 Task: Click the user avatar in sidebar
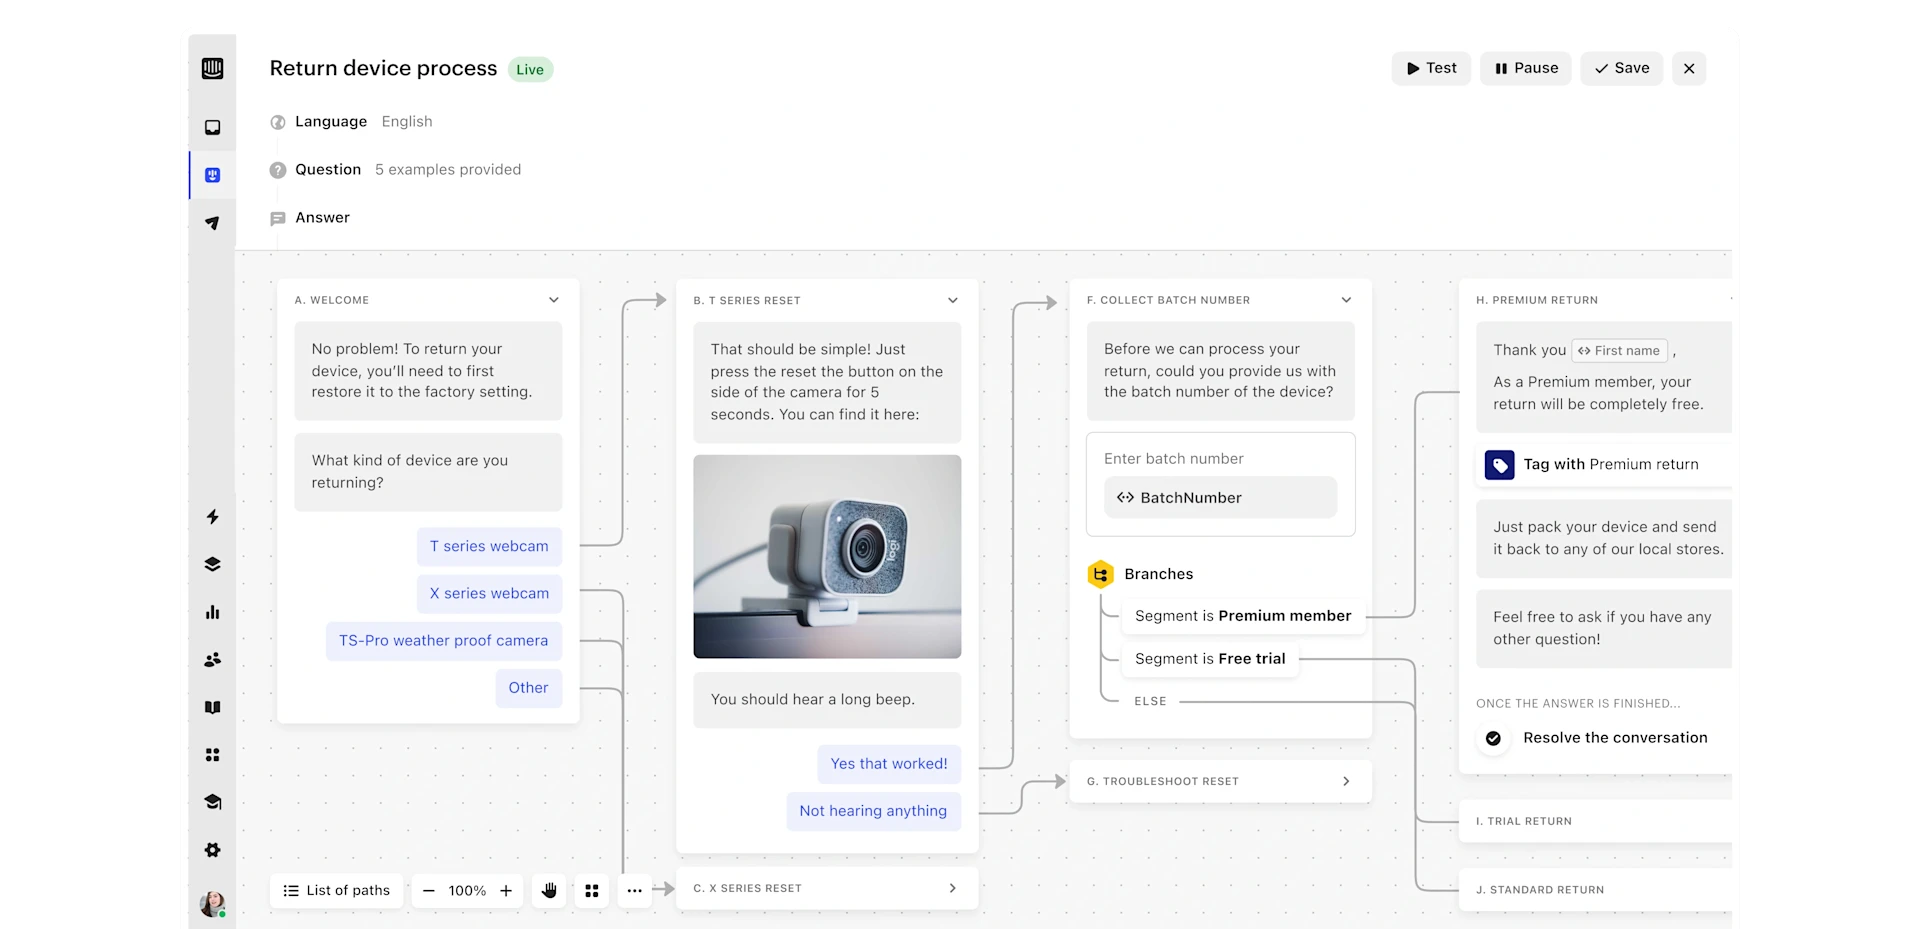pos(212,904)
